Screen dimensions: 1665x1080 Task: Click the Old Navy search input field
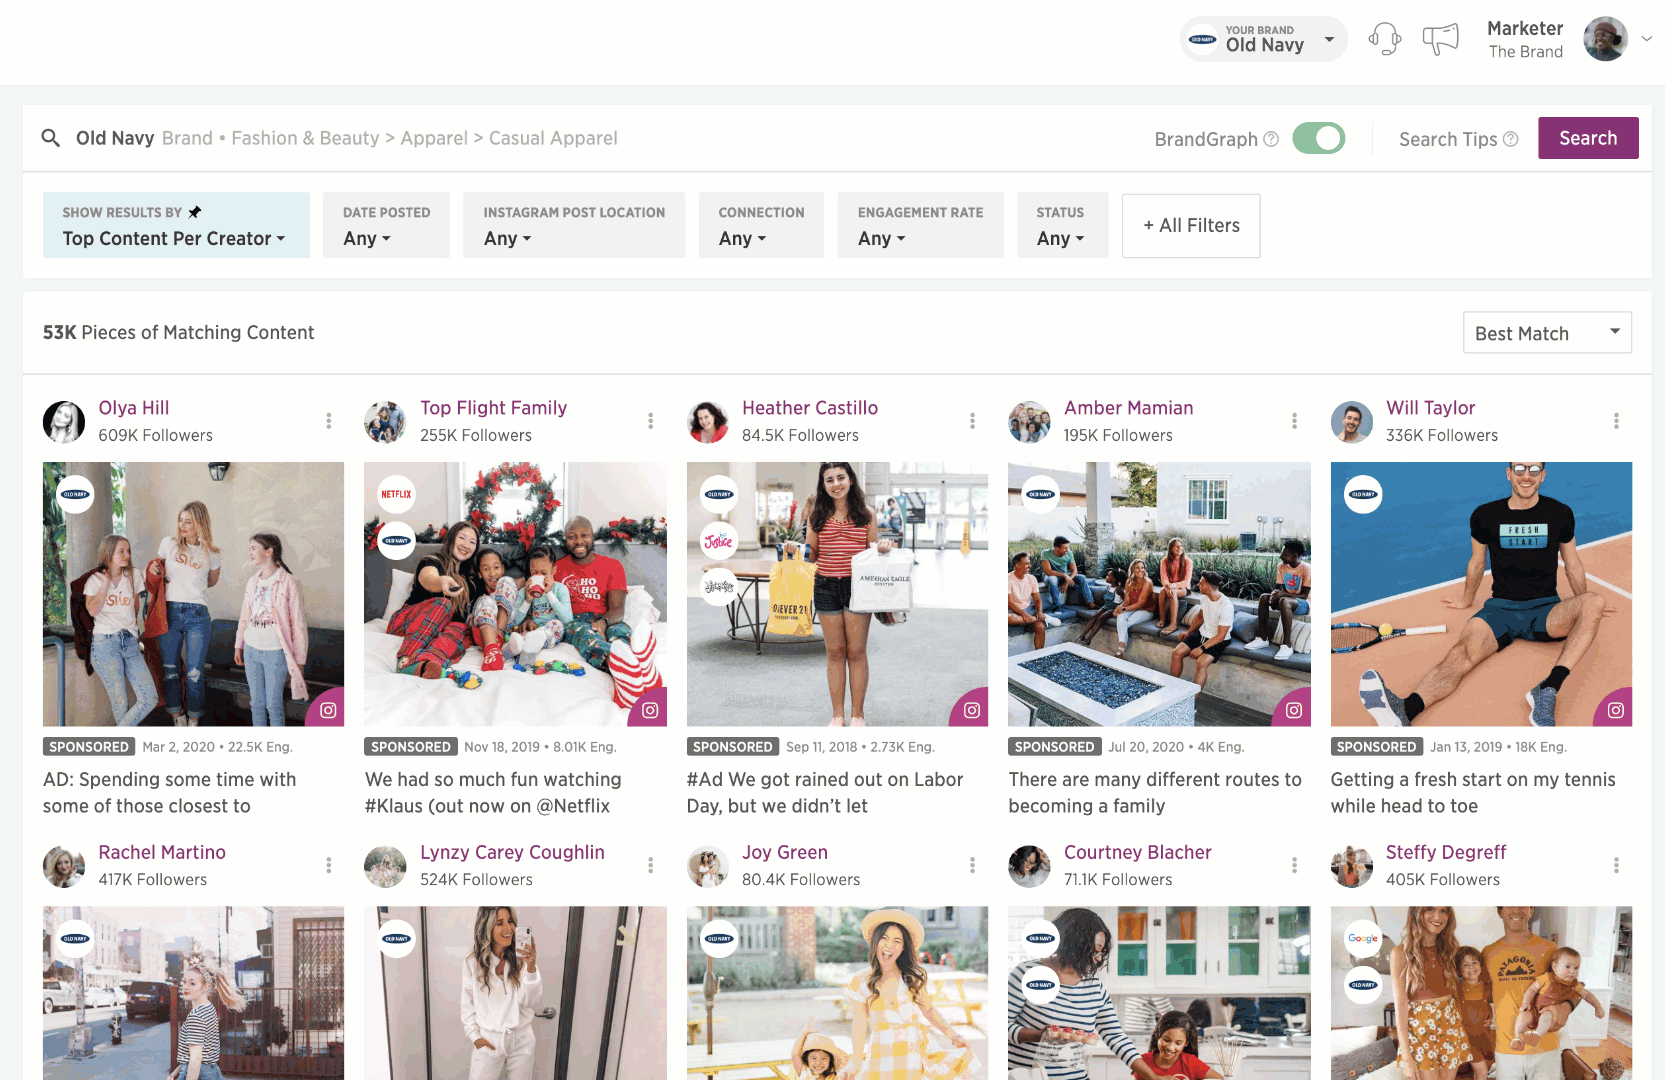(x=590, y=138)
